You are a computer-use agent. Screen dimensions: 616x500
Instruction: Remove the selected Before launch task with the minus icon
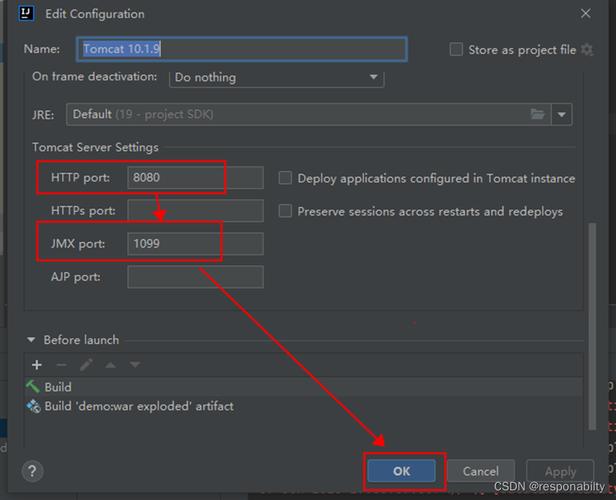point(61,365)
